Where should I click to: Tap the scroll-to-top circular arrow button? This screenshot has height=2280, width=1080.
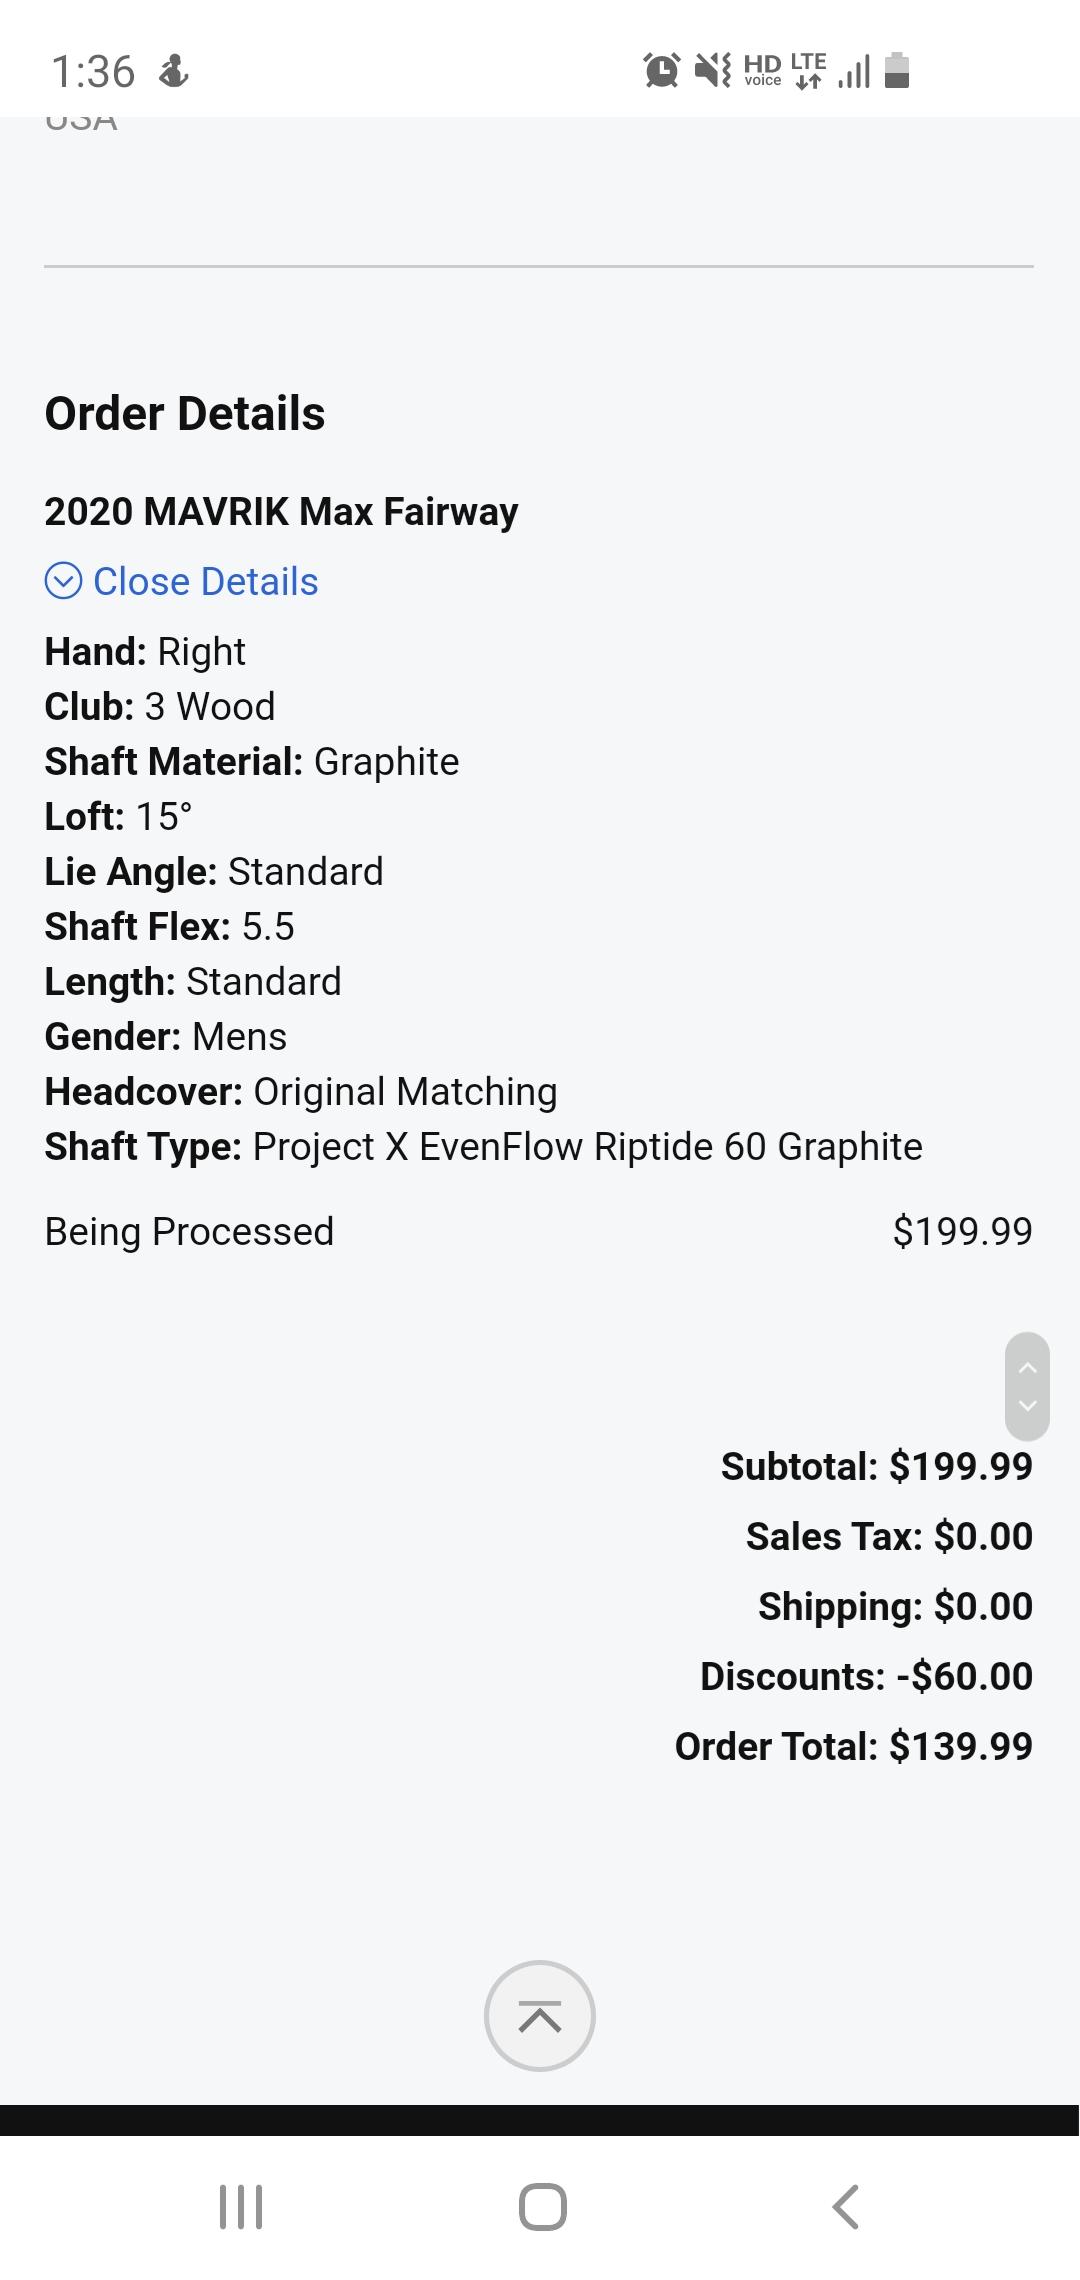(540, 2016)
